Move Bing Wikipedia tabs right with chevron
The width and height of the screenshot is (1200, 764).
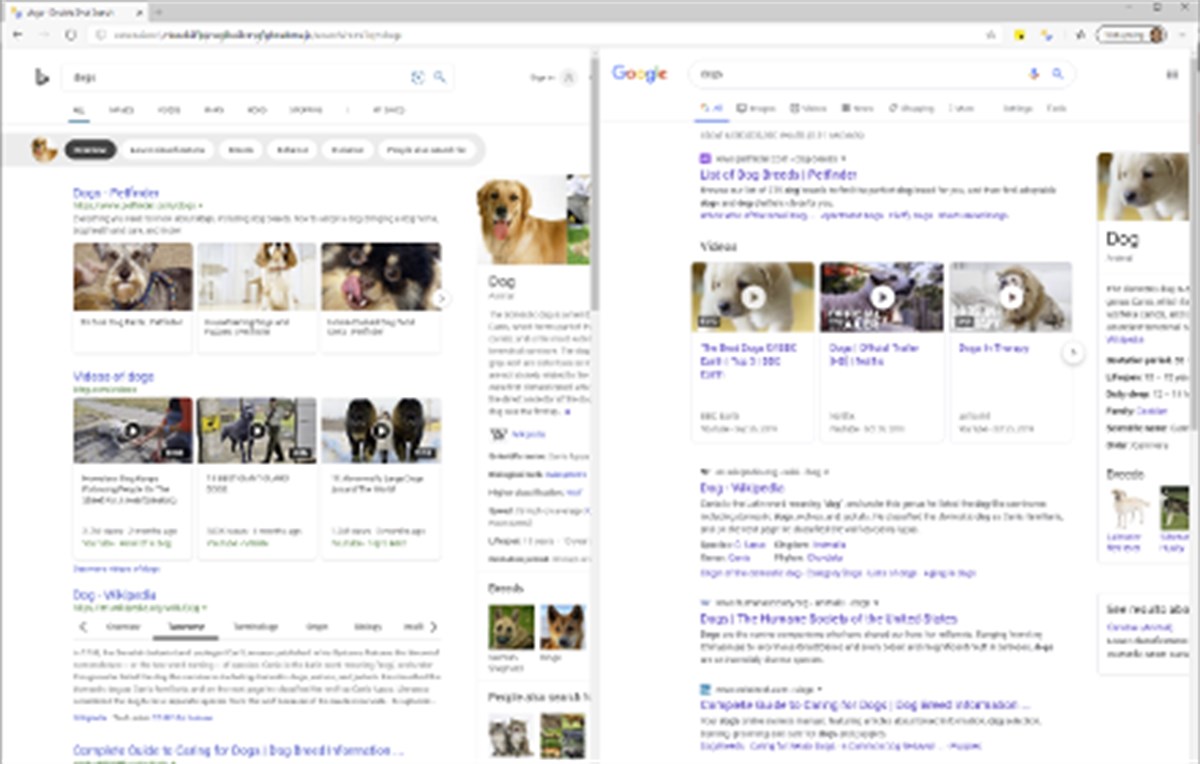point(433,627)
